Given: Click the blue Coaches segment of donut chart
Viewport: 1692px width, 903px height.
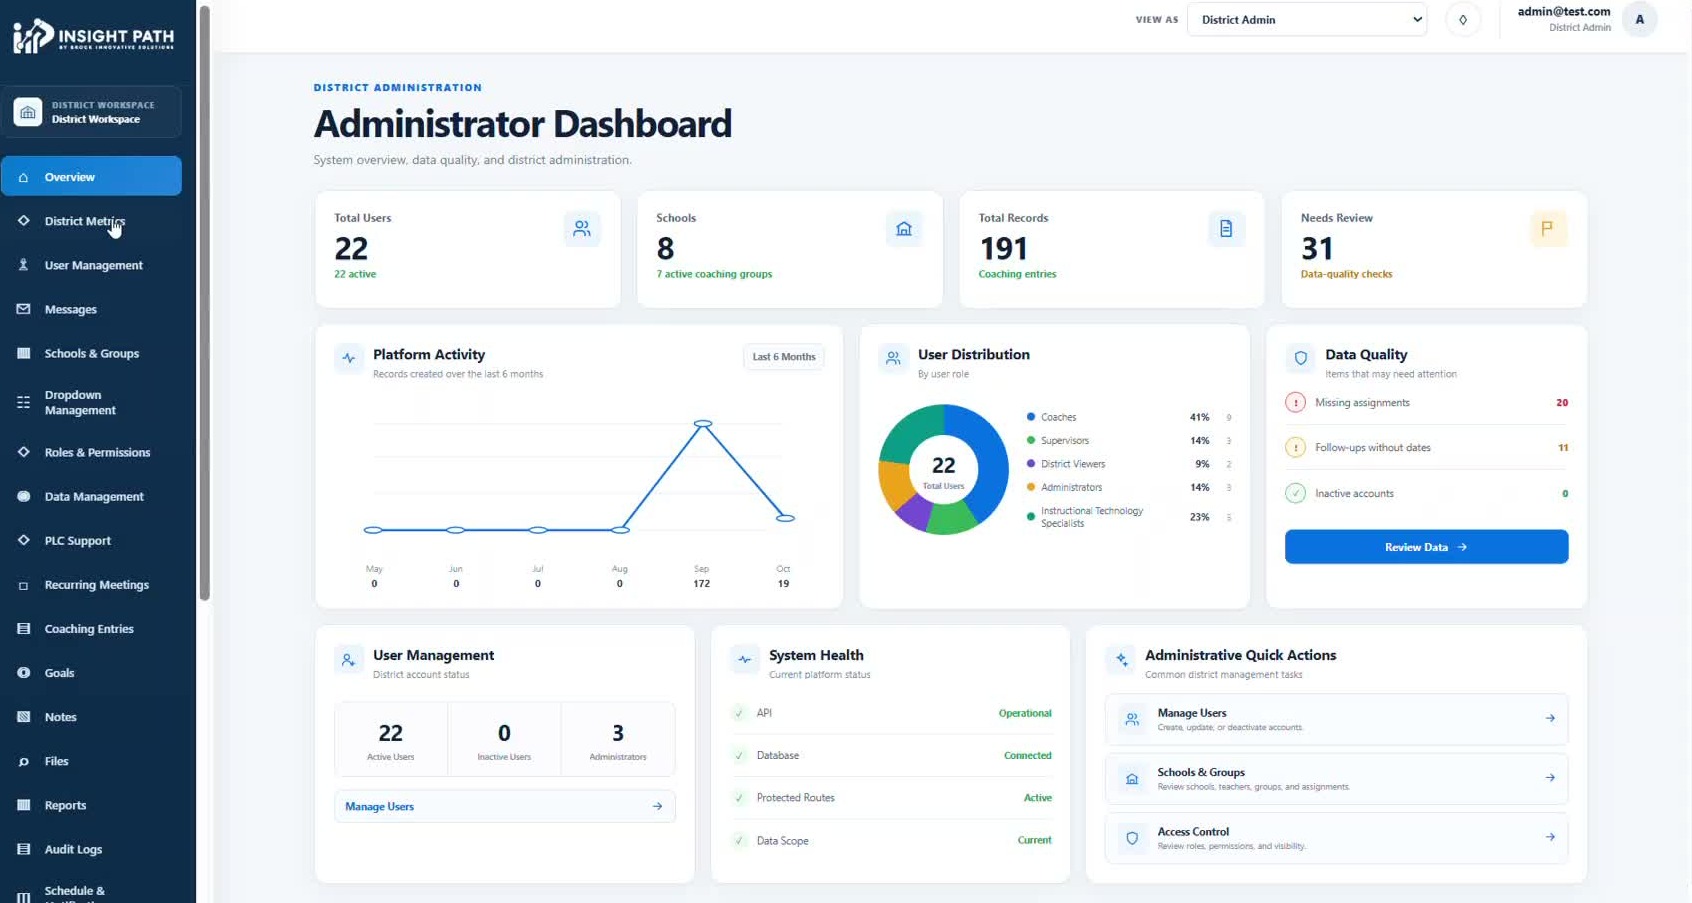Looking at the screenshot, I should pyautogui.click(x=988, y=462).
